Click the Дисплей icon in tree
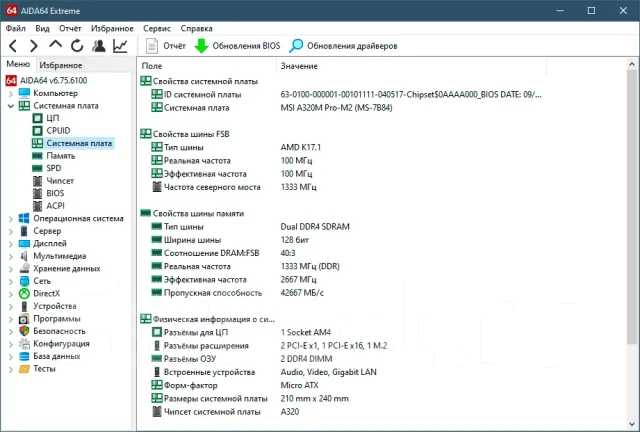Viewport: 640px width, 432px height. (24, 244)
